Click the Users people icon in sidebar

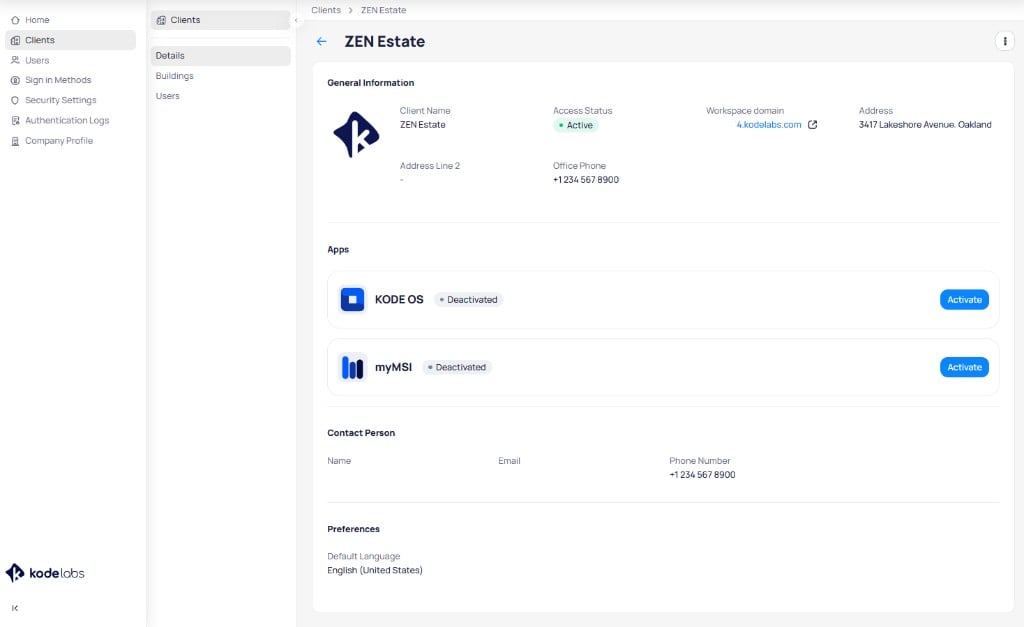15,60
